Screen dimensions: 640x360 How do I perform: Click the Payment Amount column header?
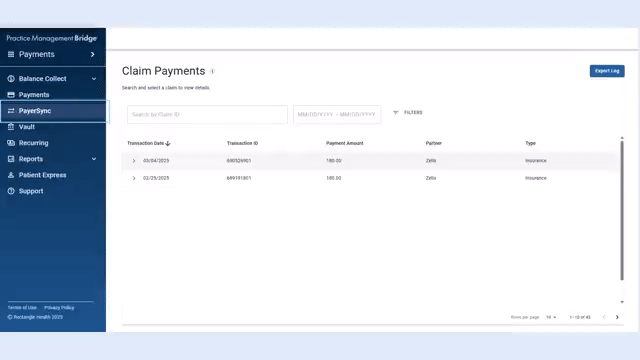(344, 143)
